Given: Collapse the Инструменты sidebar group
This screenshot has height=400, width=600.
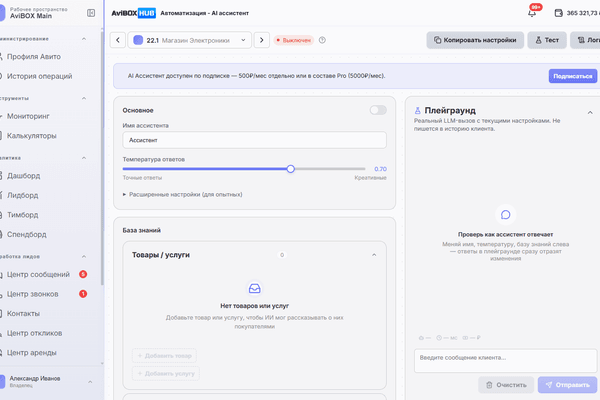Looking at the screenshot, I should click(x=84, y=98).
